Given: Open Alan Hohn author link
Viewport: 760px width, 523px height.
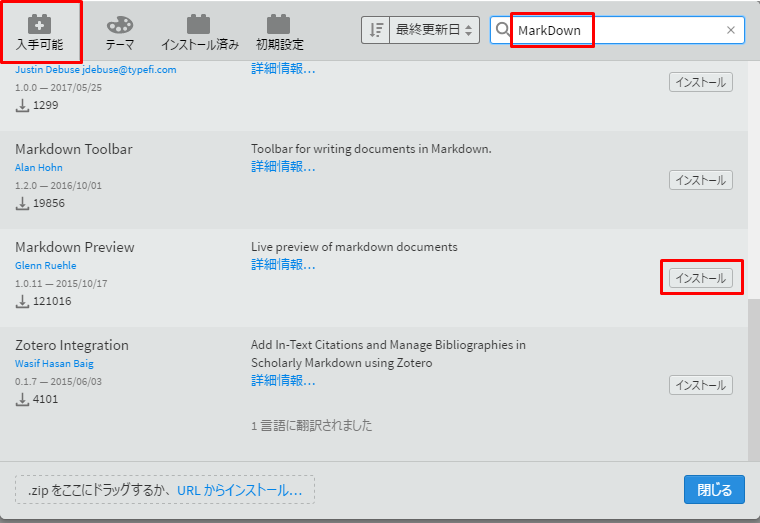Looking at the screenshot, I should coord(39,167).
